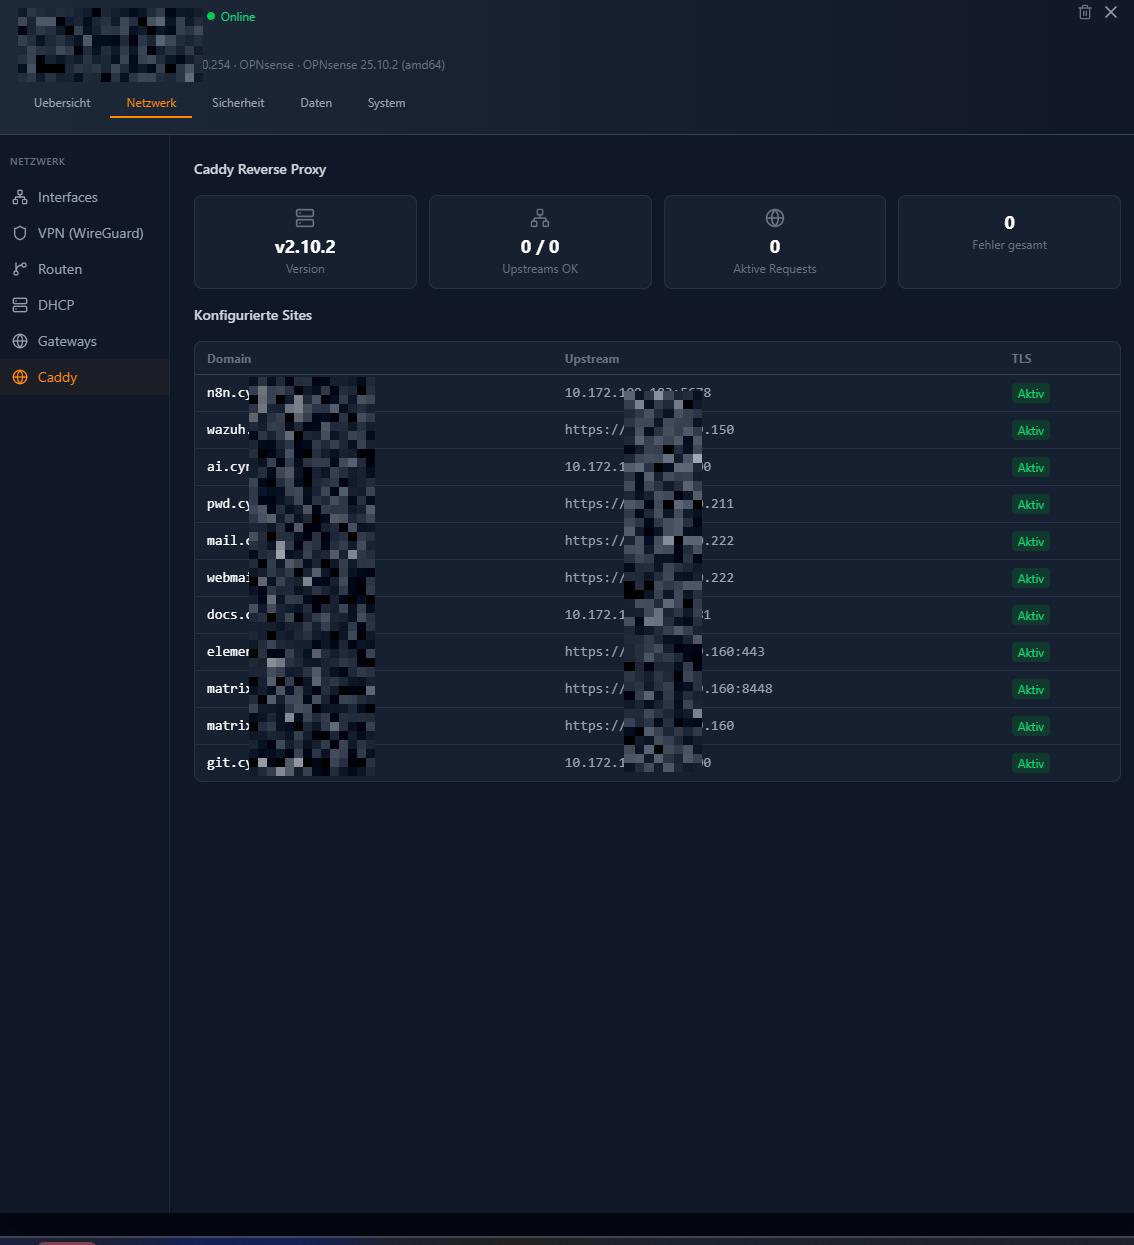Click the OPNsense 25.10.2 (amd64) text
This screenshot has height=1245, width=1134.
tap(374, 65)
